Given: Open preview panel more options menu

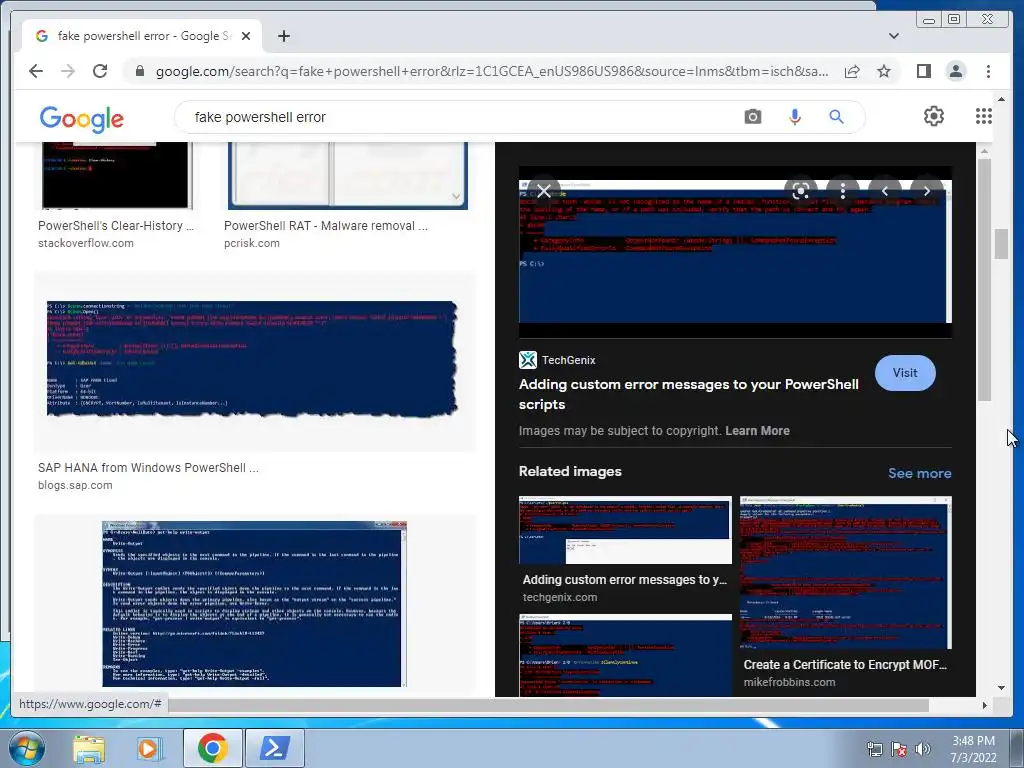Looking at the screenshot, I should tap(843, 191).
